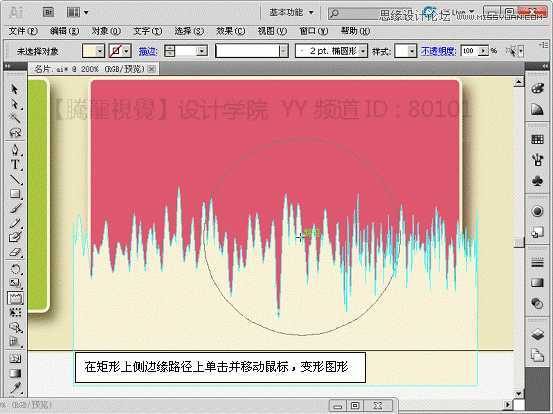Open the stroke weight dropdown
Screen dimensions: 553x414
(x=202, y=51)
